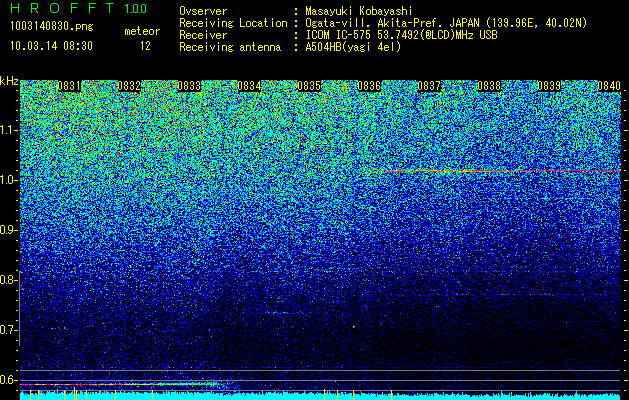The height and width of the screenshot is (400, 629).
Task: Click the yellow-red signal trace below 0.6 kHz
Action: (118, 384)
